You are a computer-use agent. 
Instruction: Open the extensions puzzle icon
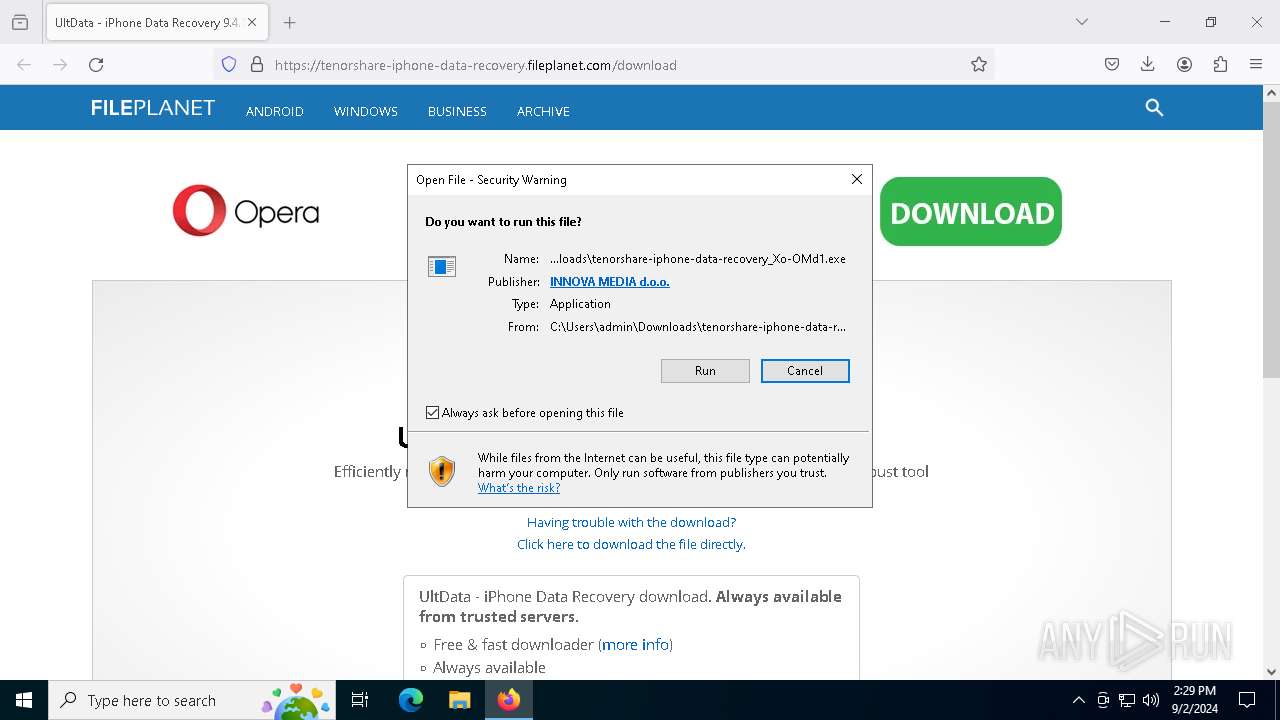1220,64
